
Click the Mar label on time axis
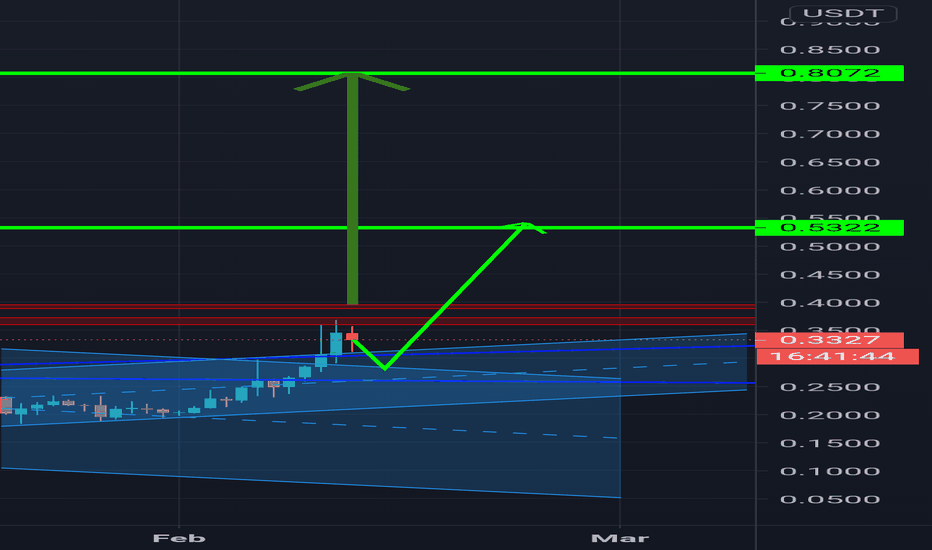pyautogui.click(x=620, y=539)
